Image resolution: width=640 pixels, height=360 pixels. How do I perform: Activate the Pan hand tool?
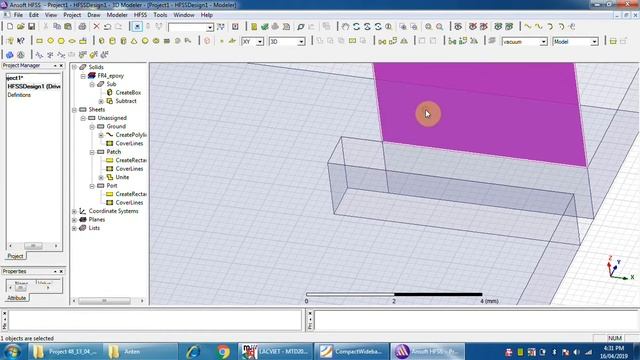click(345, 27)
